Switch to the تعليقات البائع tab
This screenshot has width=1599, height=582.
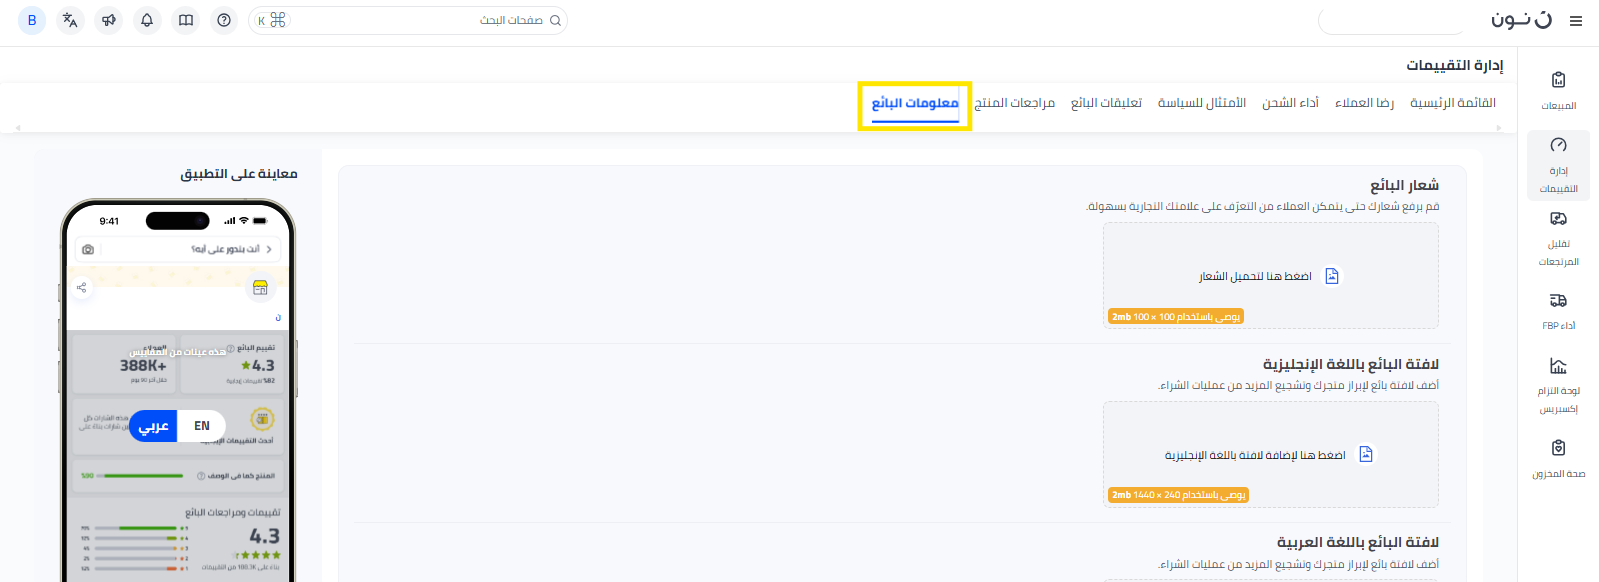pyautogui.click(x=1106, y=103)
